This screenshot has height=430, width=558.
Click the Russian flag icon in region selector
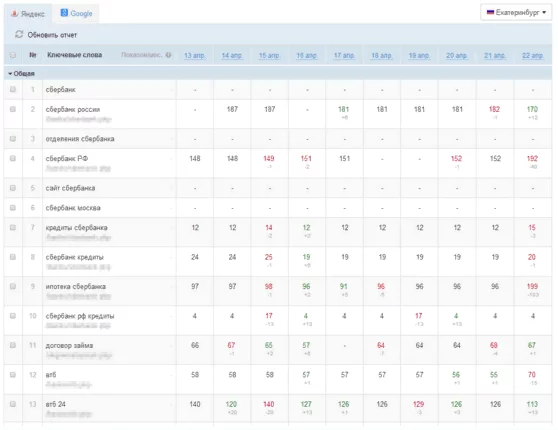pos(490,12)
